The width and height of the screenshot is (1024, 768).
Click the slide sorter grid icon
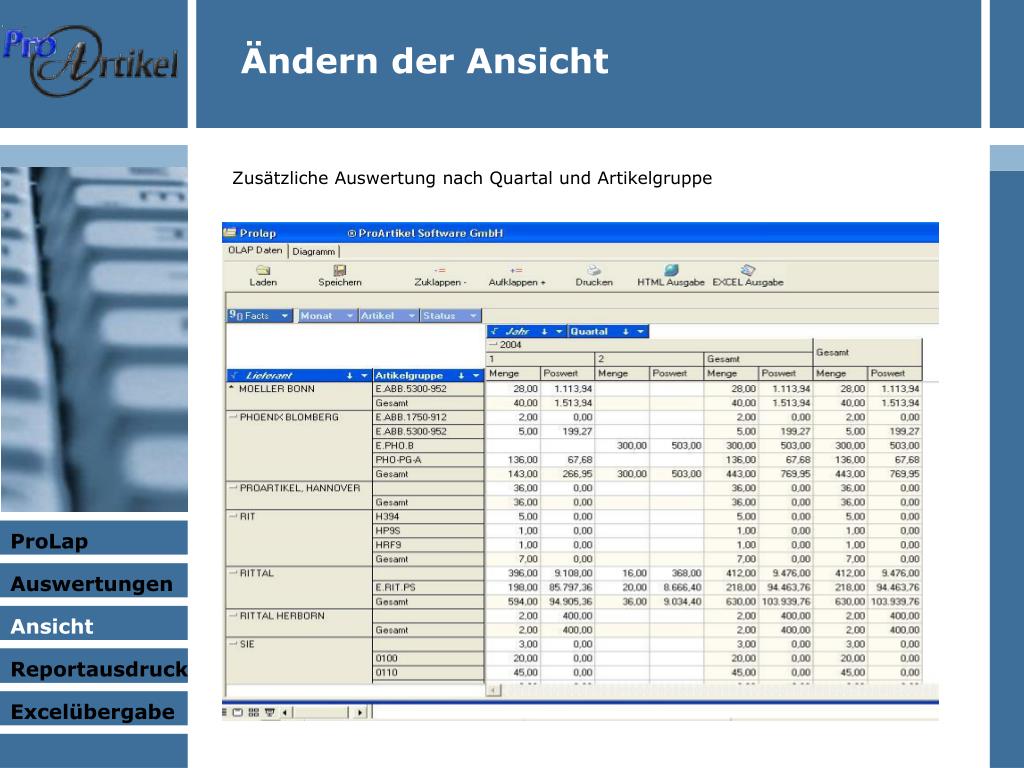[254, 712]
